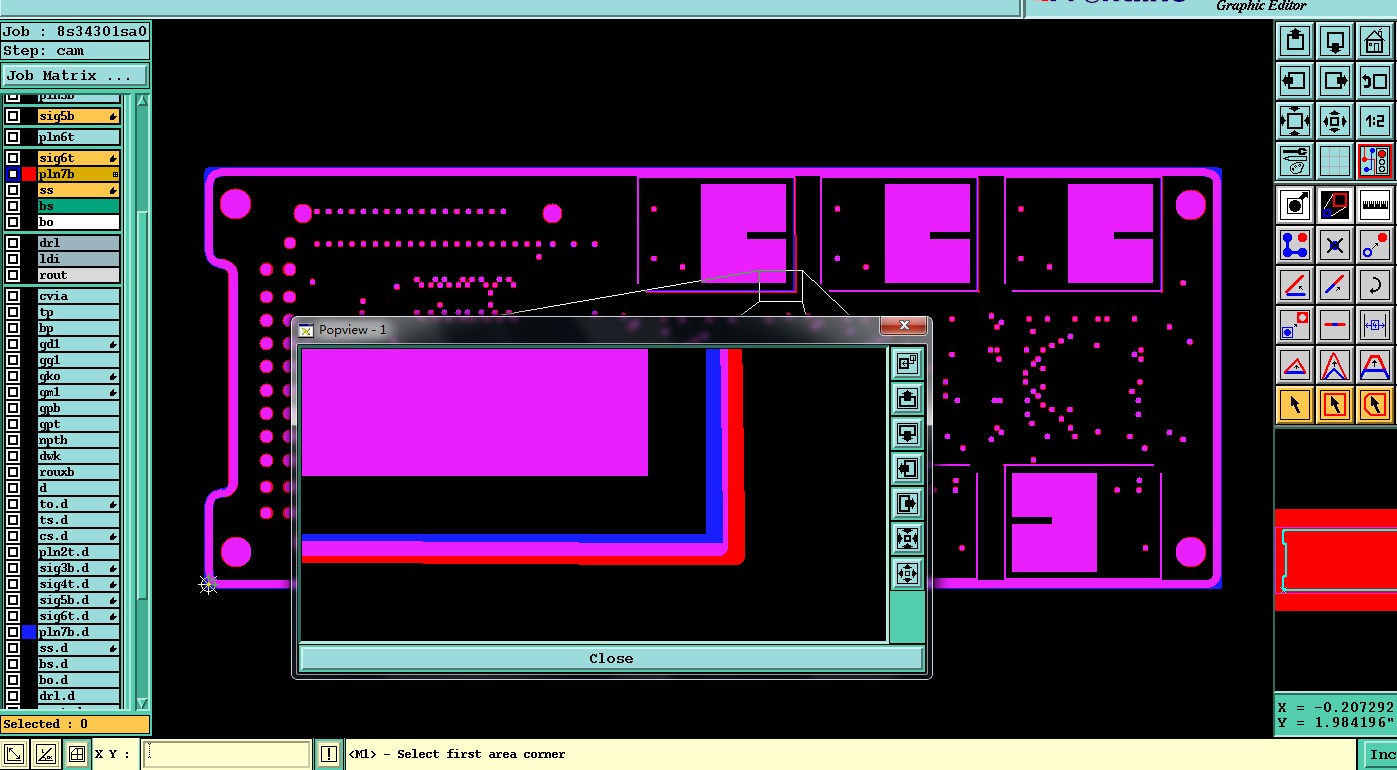Viewport: 1397px width, 770px height.
Task: Click the red board overview thumbnail
Action: coord(1336,560)
